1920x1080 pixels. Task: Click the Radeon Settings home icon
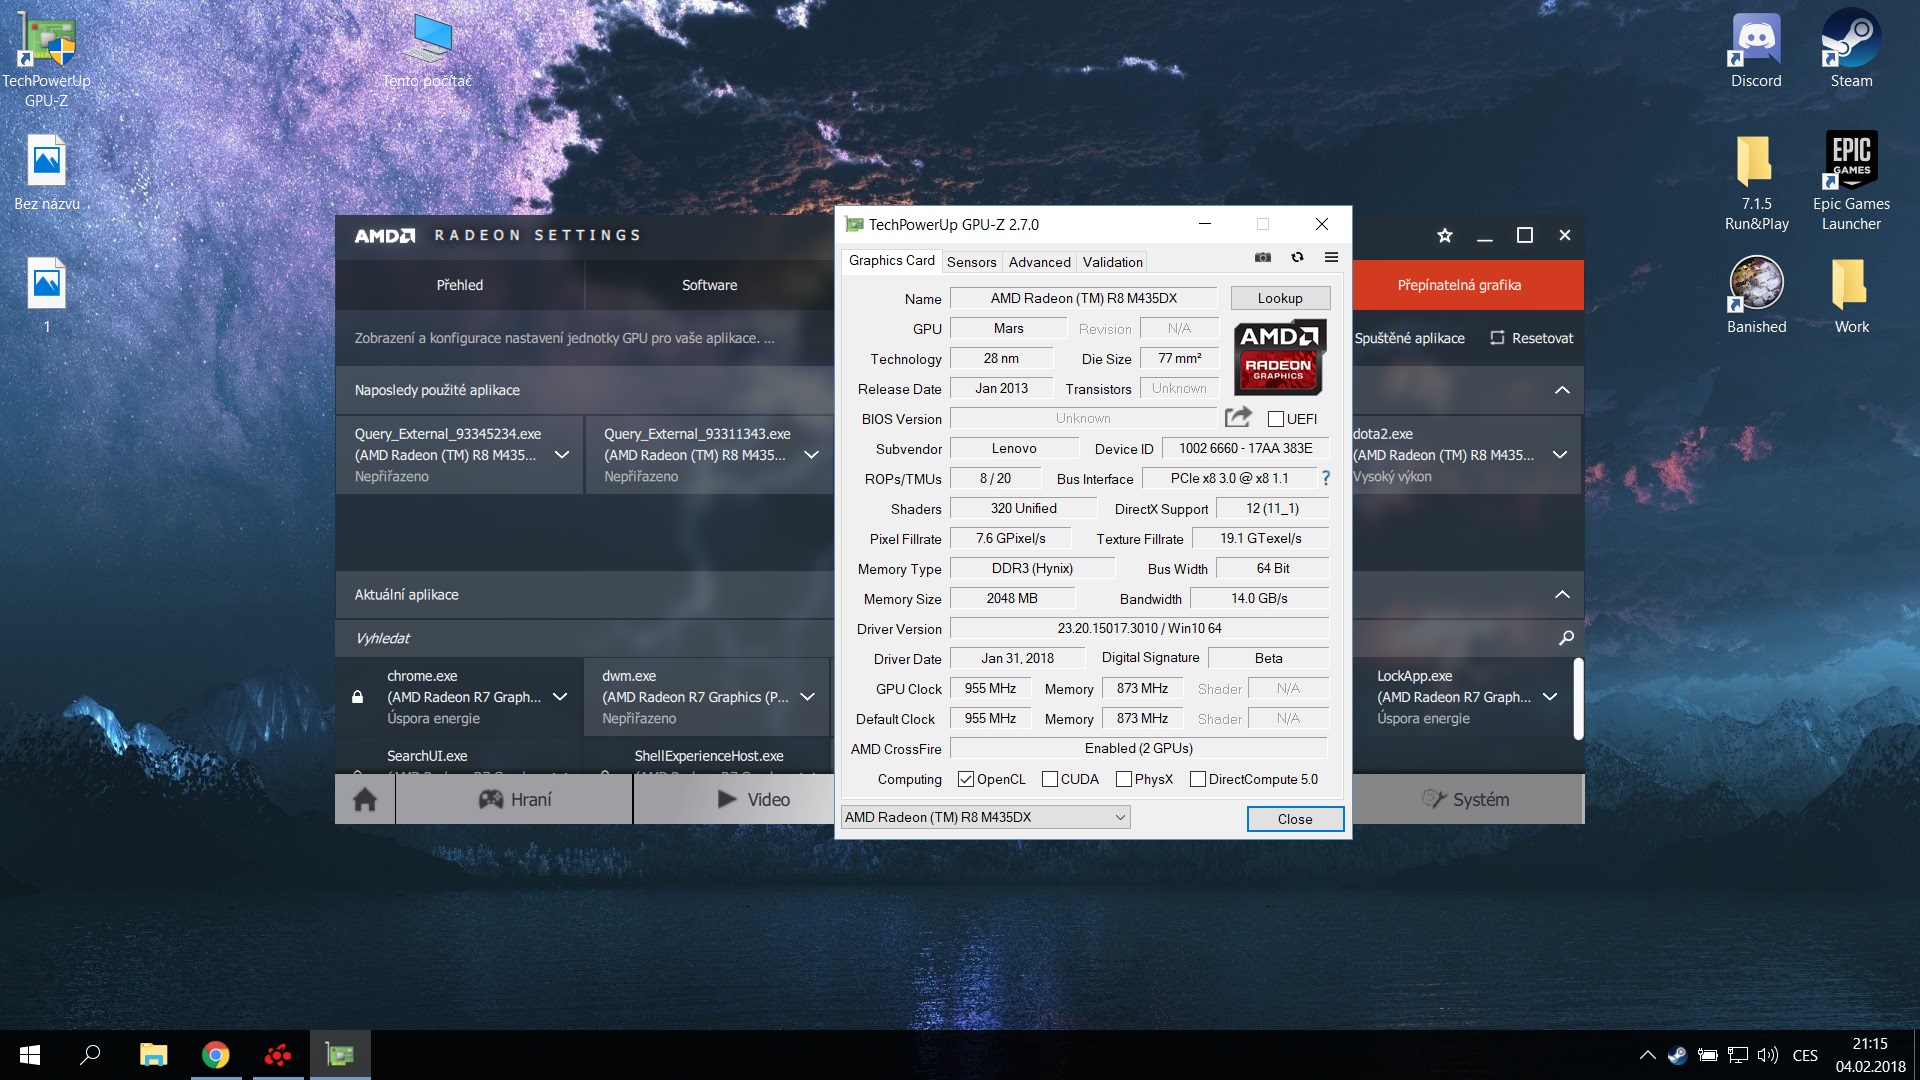(365, 800)
